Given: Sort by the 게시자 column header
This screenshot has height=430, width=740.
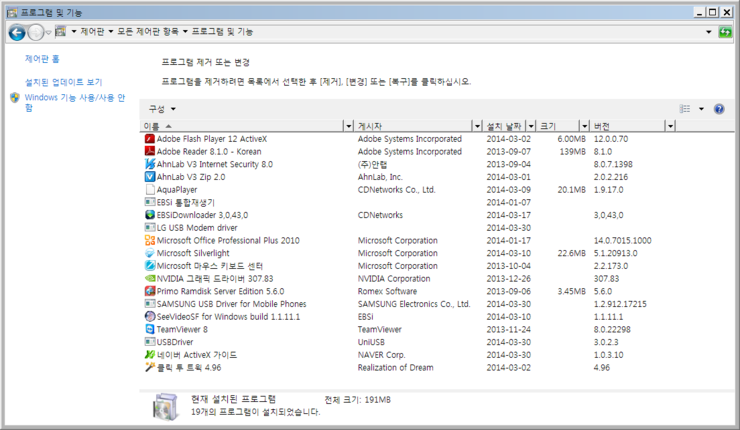Looking at the screenshot, I should [x=413, y=126].
